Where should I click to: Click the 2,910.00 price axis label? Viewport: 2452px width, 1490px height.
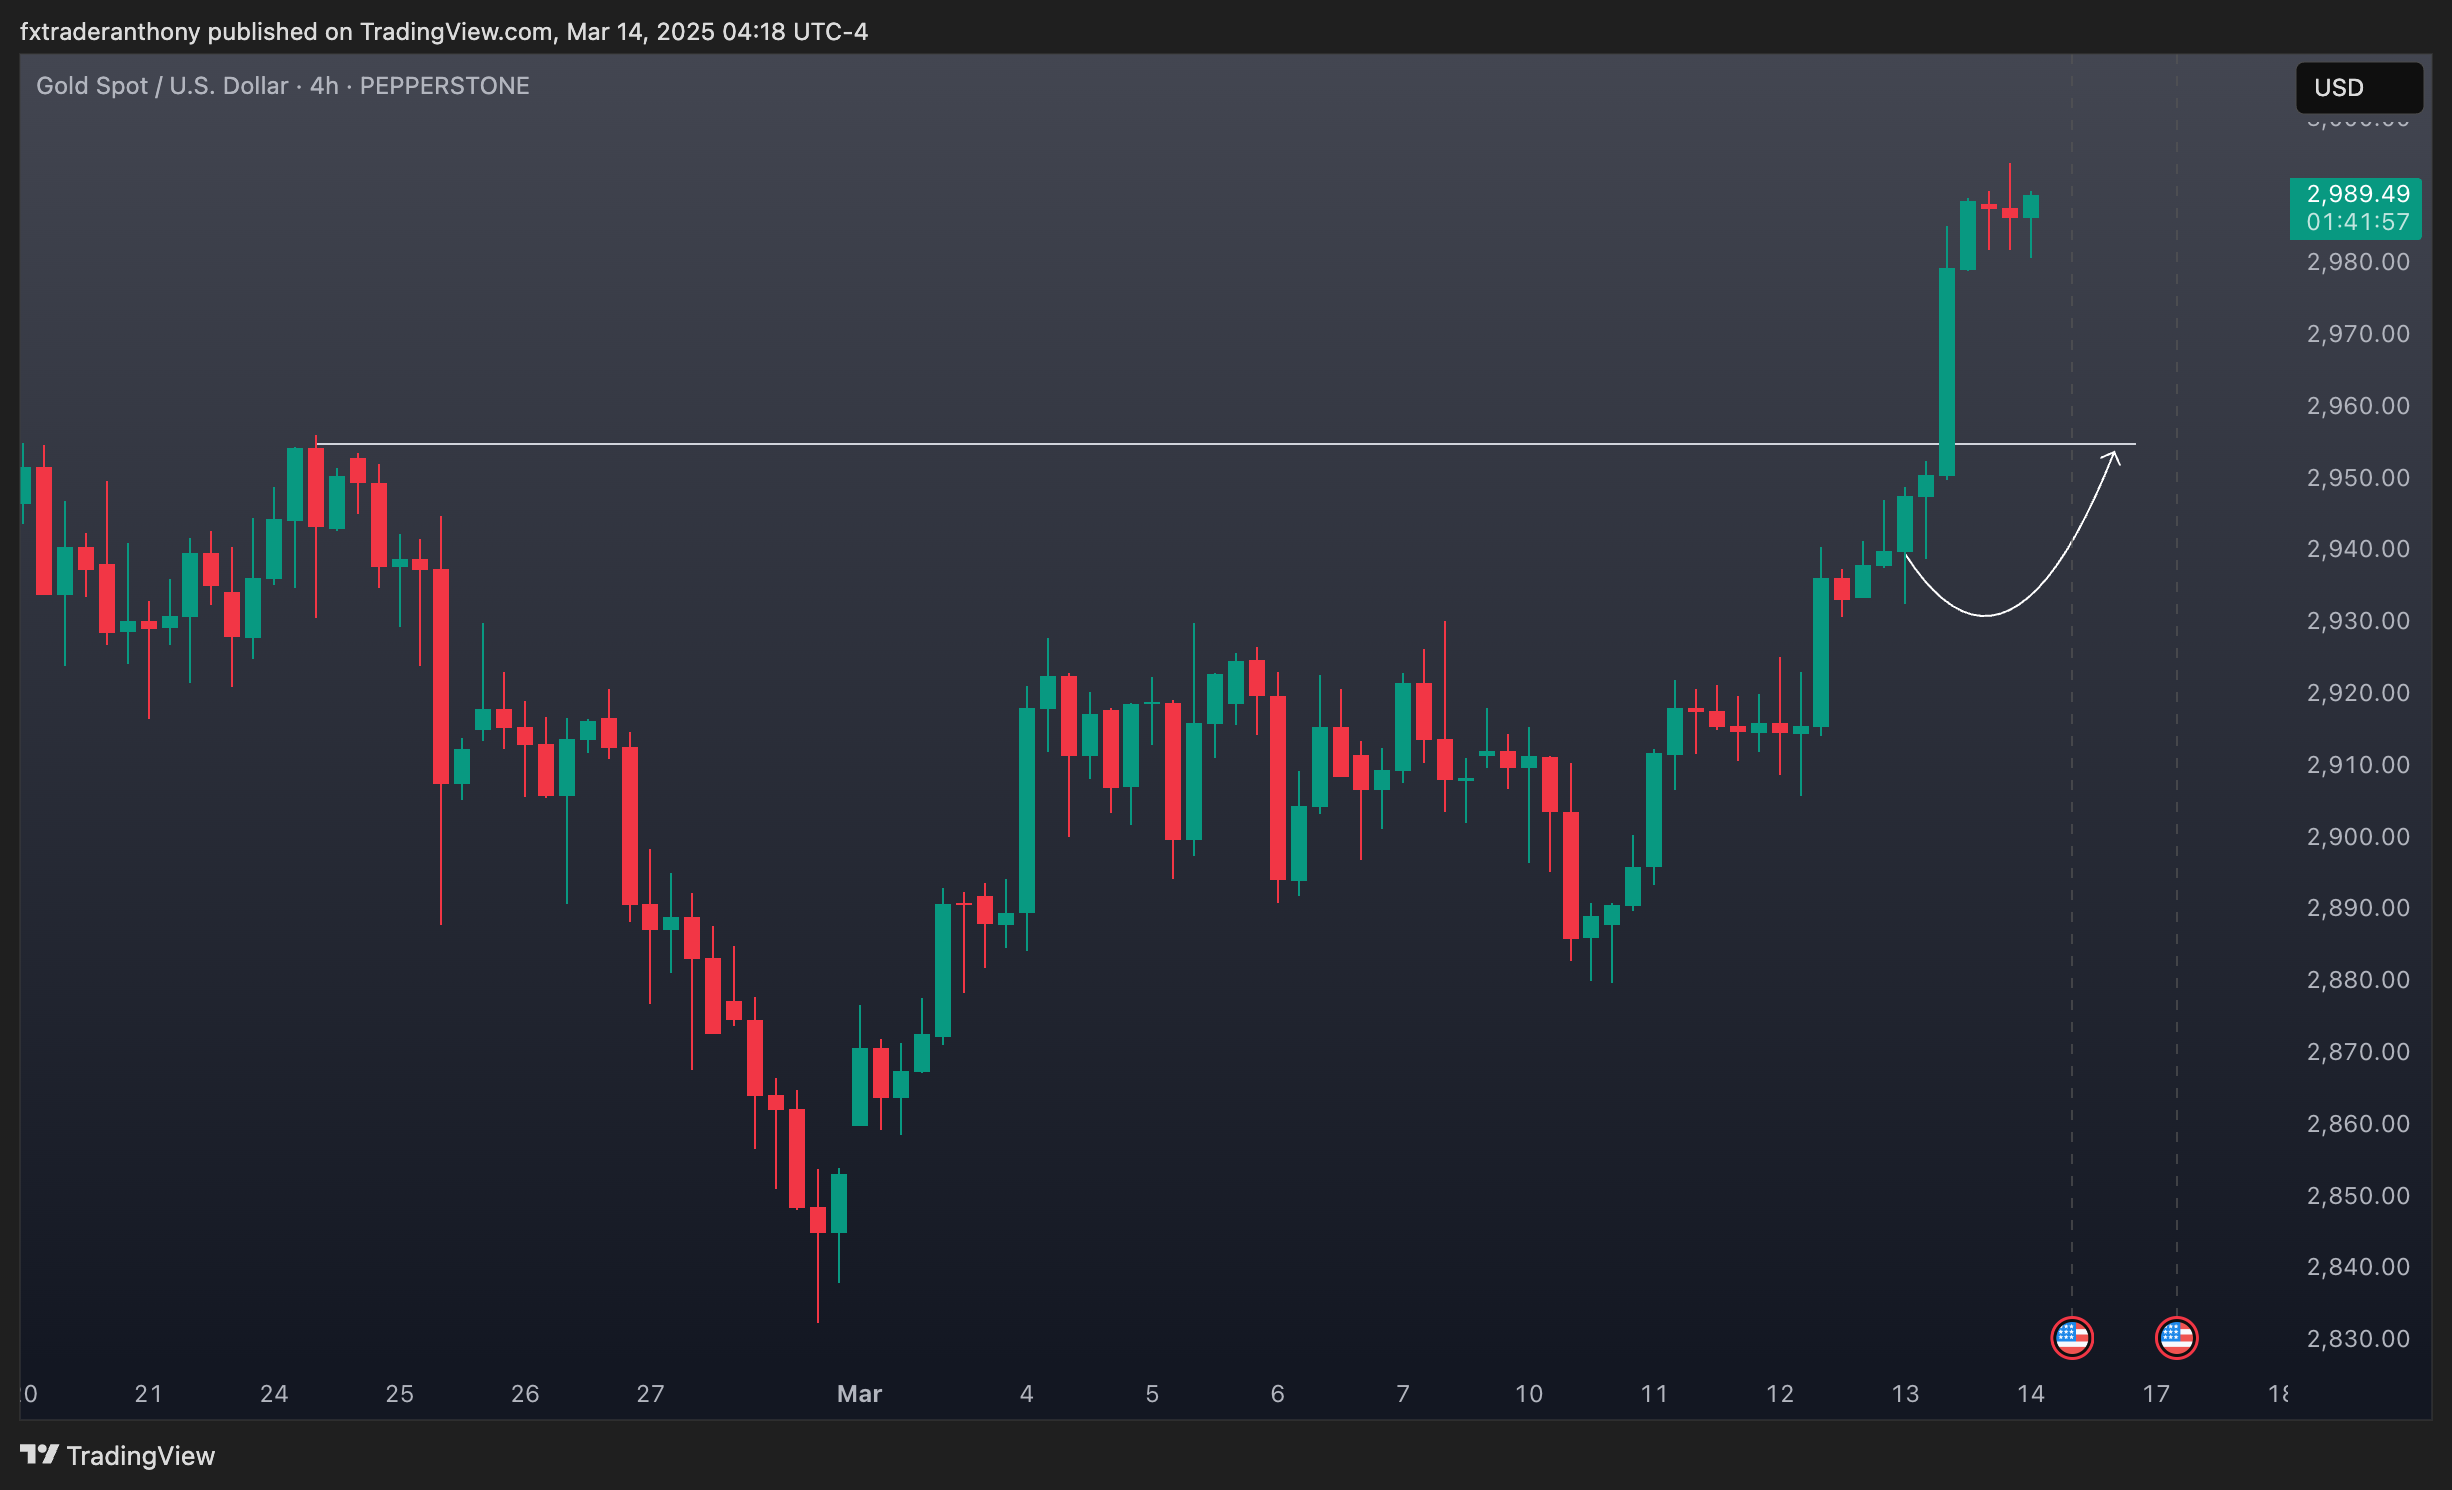coord(2357,765)
